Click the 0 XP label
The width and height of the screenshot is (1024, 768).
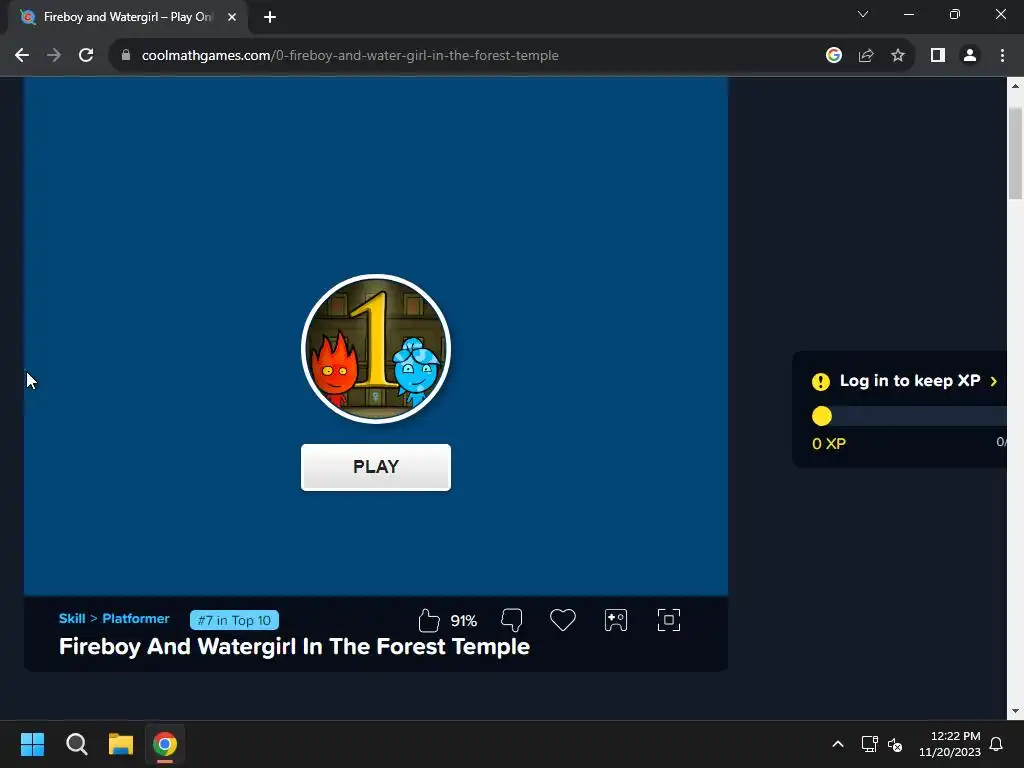(x=829, y=444)
